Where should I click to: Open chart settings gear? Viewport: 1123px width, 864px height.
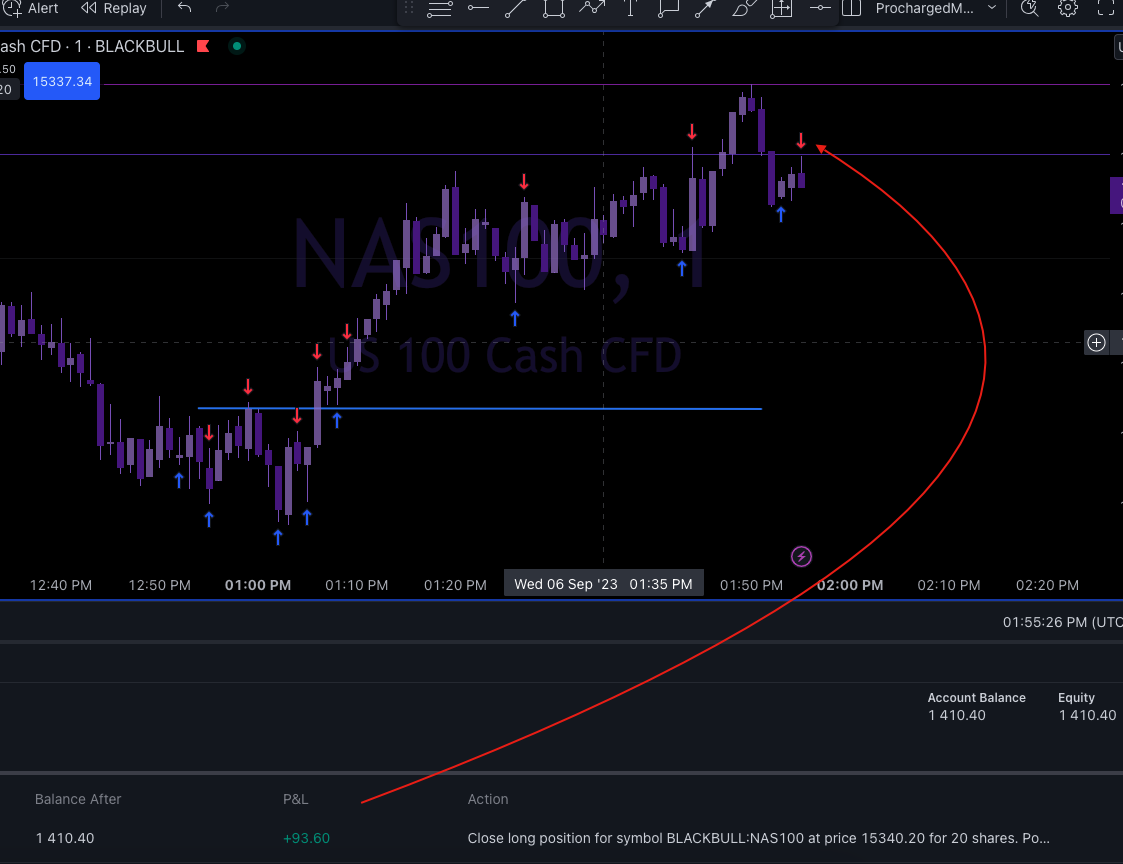coord(1068,8)
